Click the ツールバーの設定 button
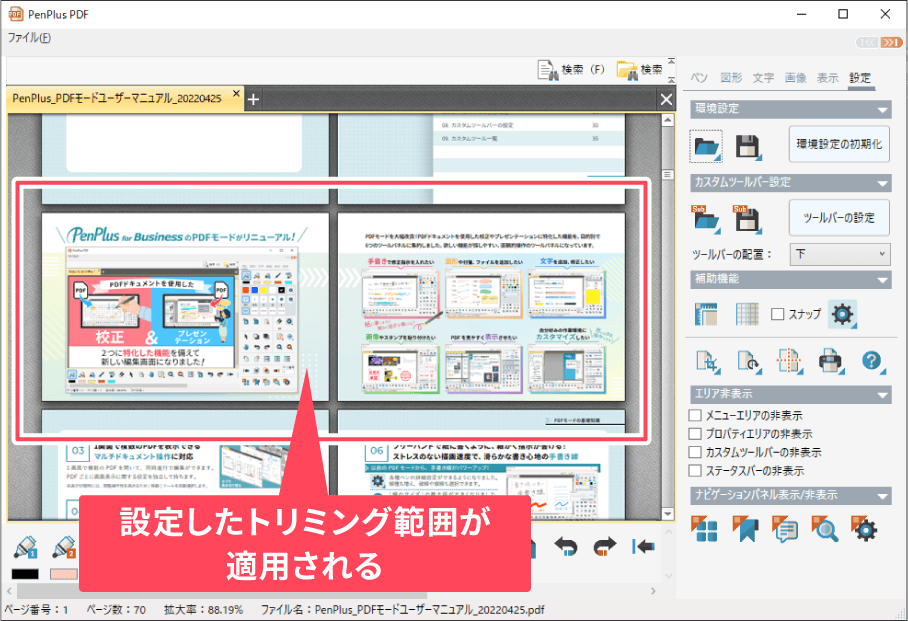Screen dimensions: 908x621 [x=839, y=218]
